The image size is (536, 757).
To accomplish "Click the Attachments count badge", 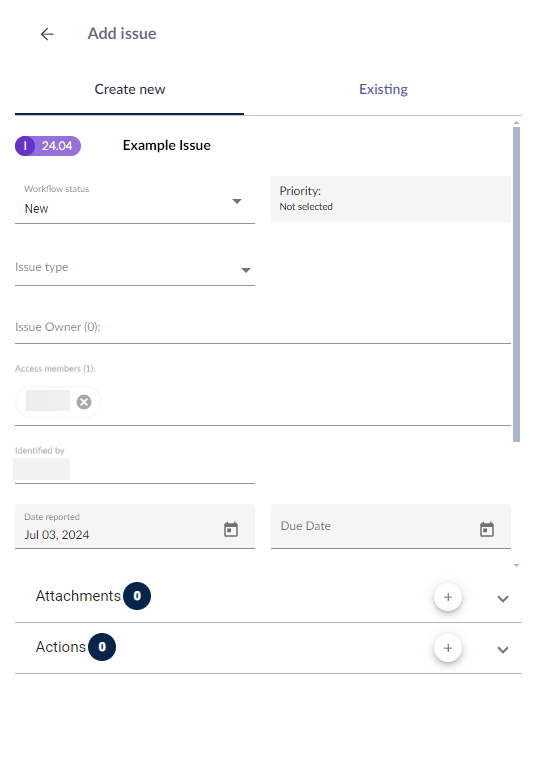I will [137, 596].
